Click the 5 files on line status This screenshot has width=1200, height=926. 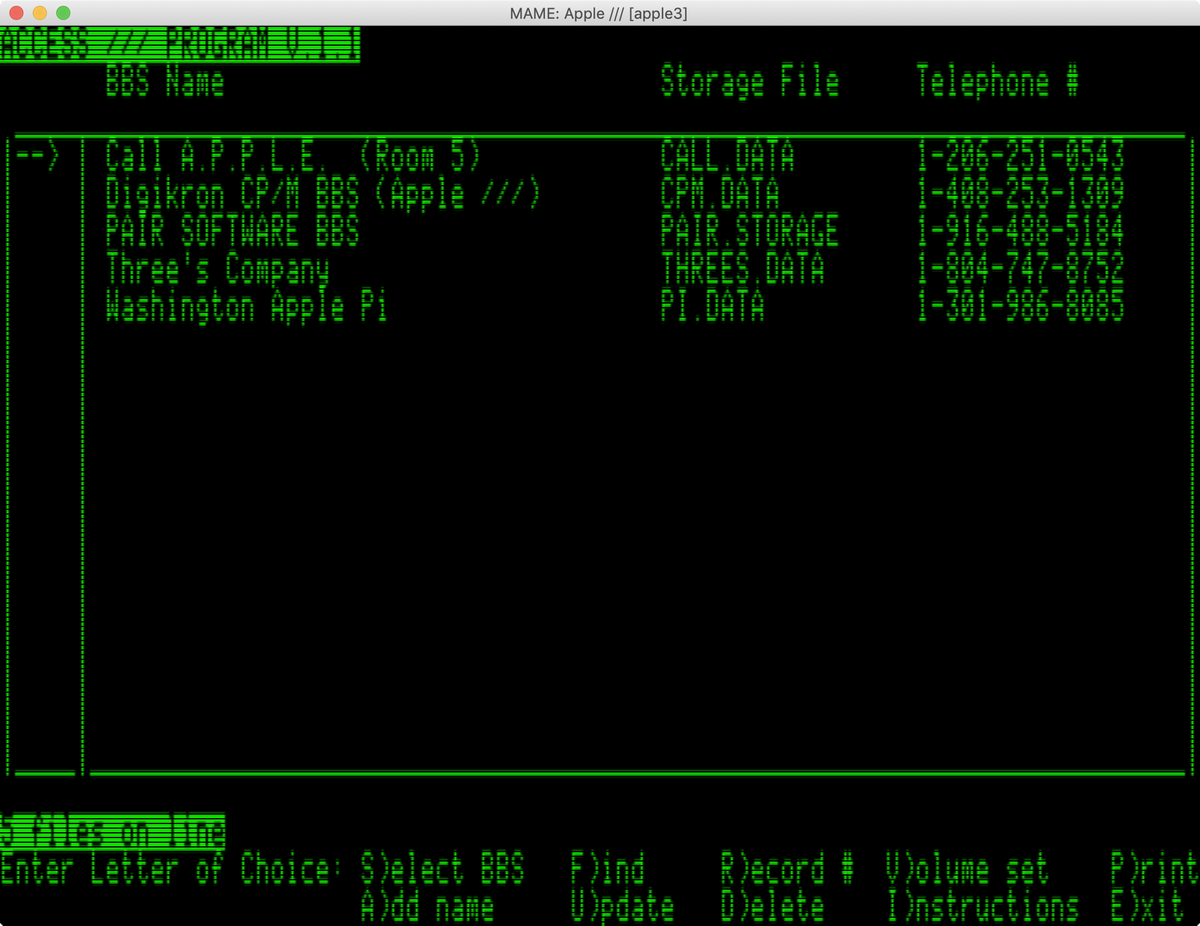click(112, 831)
